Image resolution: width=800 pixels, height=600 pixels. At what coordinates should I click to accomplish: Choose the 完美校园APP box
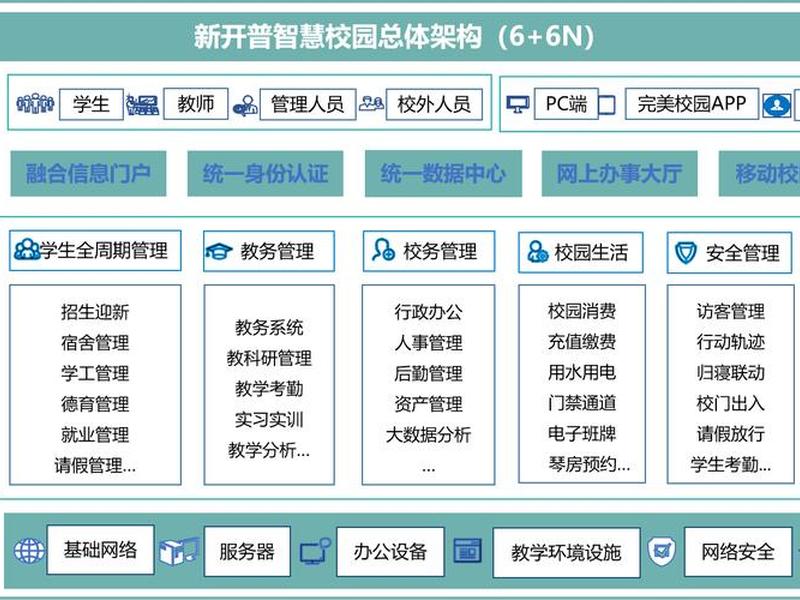click(692, 104)
